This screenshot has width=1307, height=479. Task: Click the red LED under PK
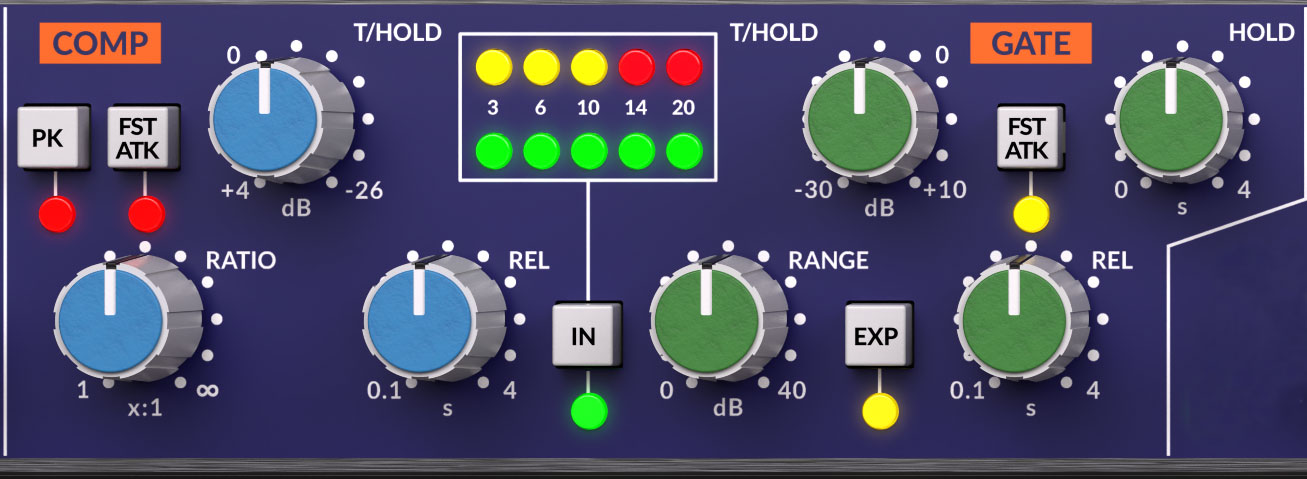(55, 212)
